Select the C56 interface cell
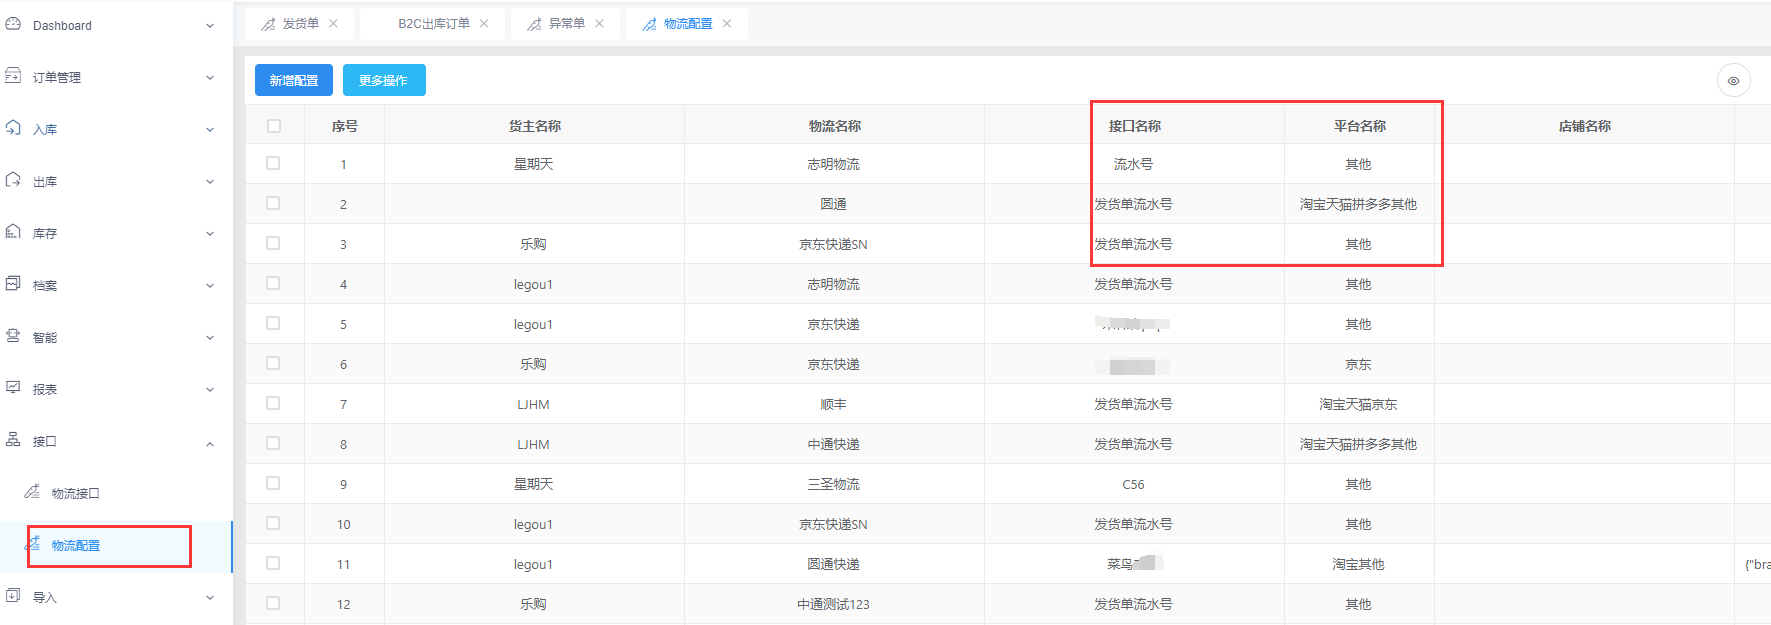 pos(1133,485)
